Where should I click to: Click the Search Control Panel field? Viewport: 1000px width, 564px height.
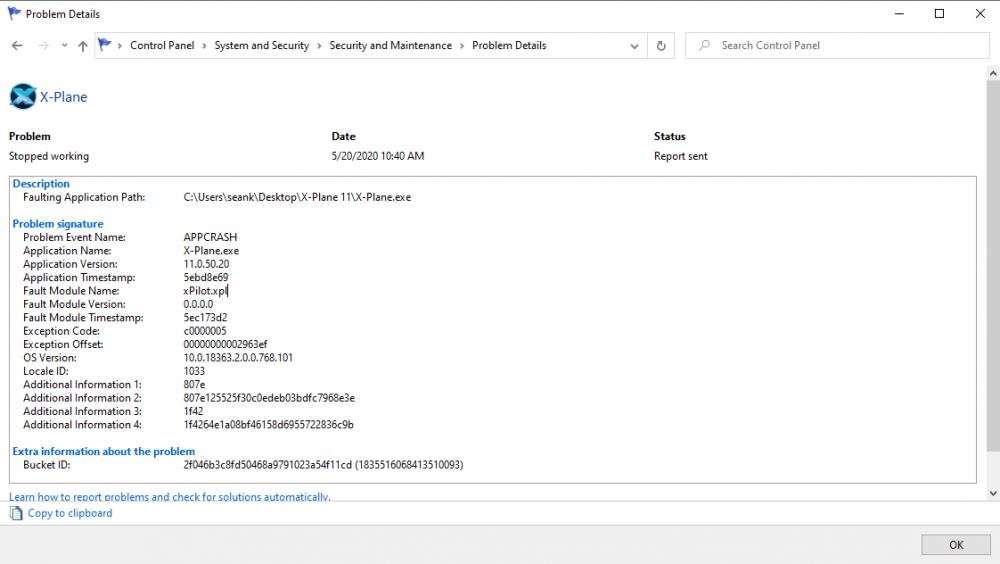845,46
